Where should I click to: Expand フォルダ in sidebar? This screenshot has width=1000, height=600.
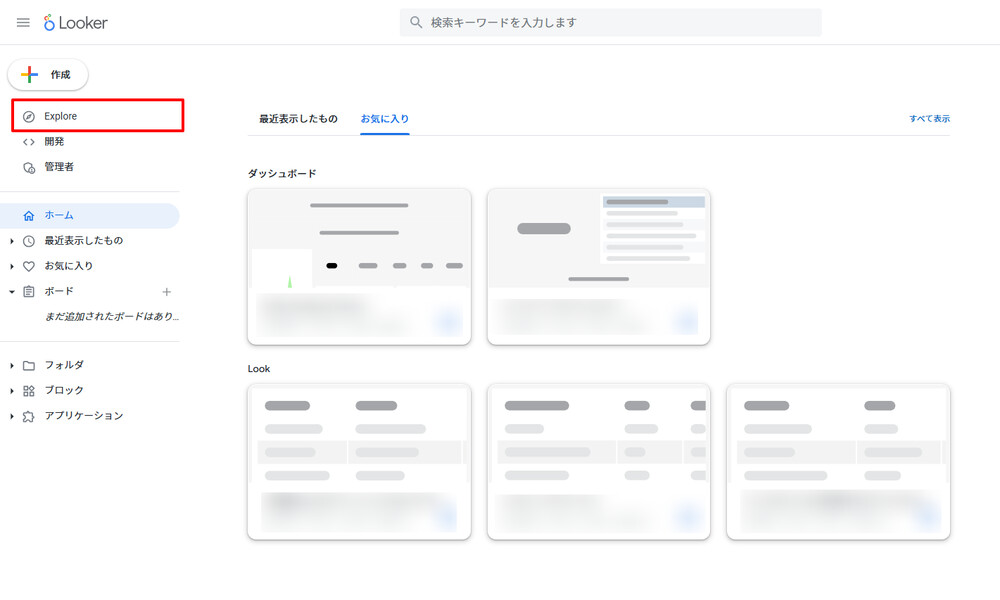pyautogui.click(x=11, y=365)
